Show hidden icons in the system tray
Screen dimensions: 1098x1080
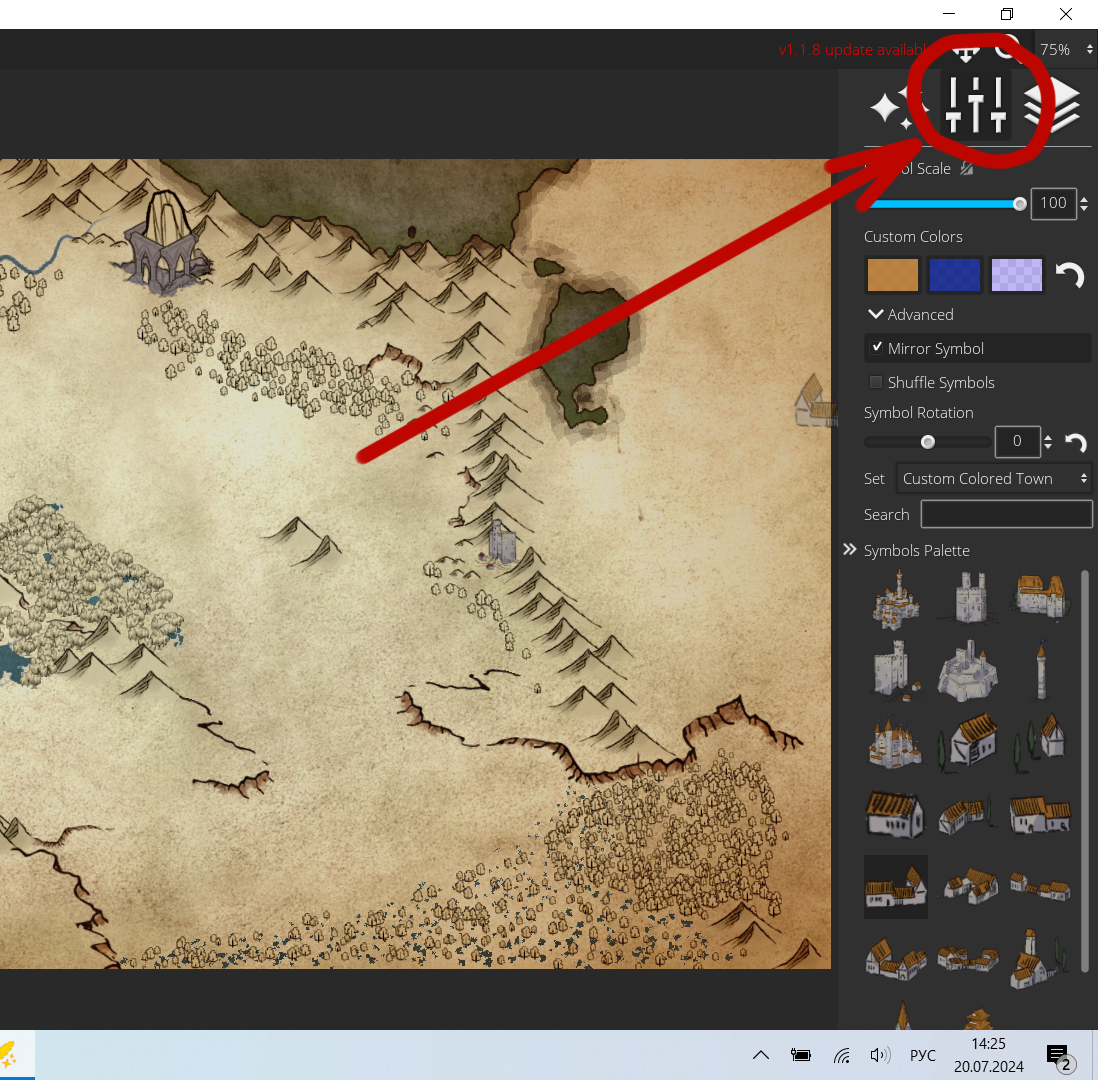pos(761,1055)
